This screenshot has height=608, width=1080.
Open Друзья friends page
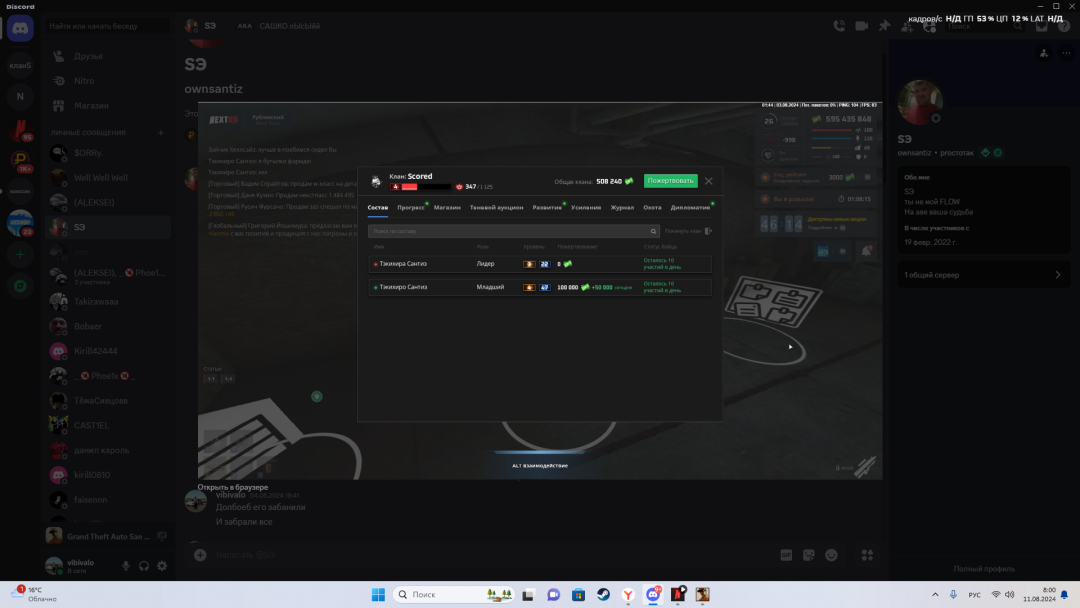(x=107, y=56)
